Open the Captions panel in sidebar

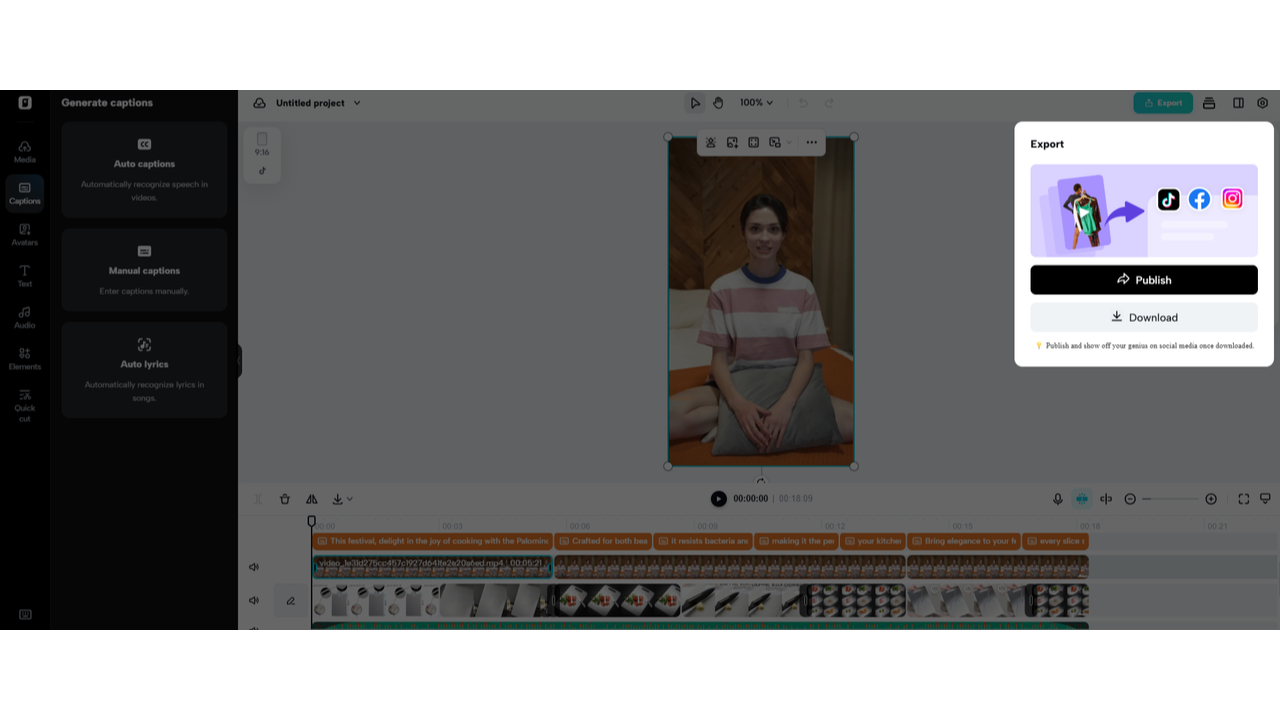(x=25, y=193)
